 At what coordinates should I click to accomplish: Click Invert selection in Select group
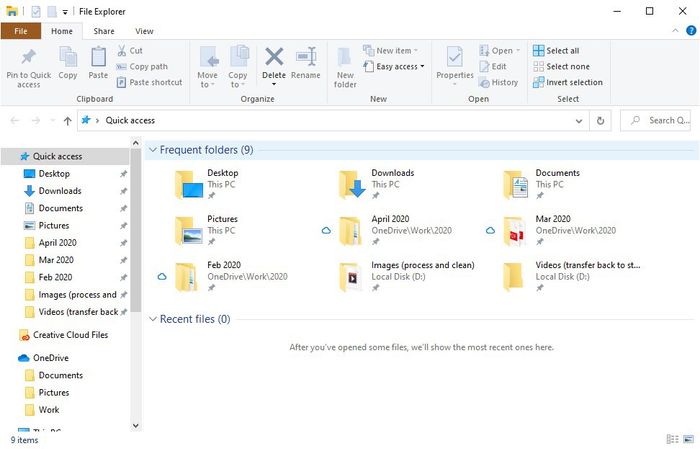[568, 82]
